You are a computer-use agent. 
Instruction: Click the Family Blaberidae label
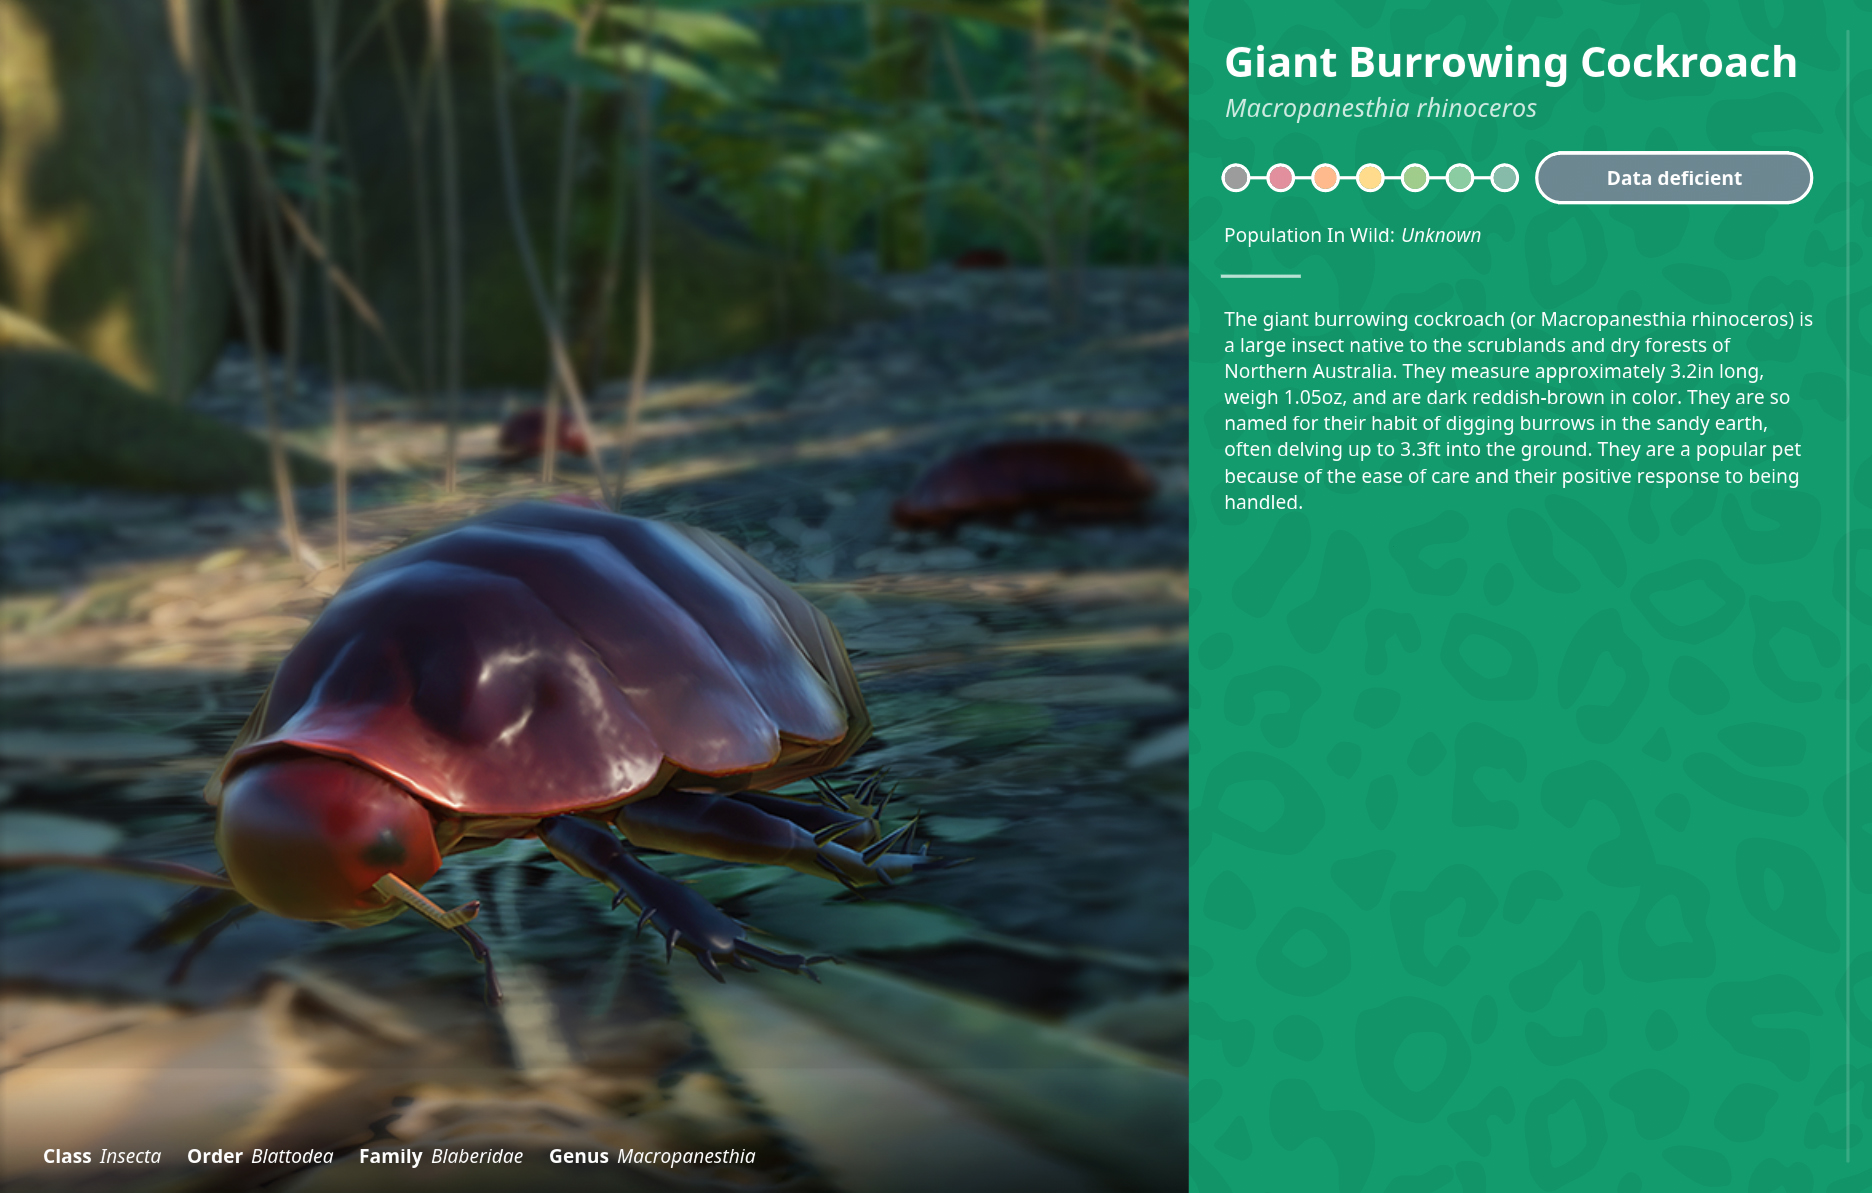[441, 1156]
